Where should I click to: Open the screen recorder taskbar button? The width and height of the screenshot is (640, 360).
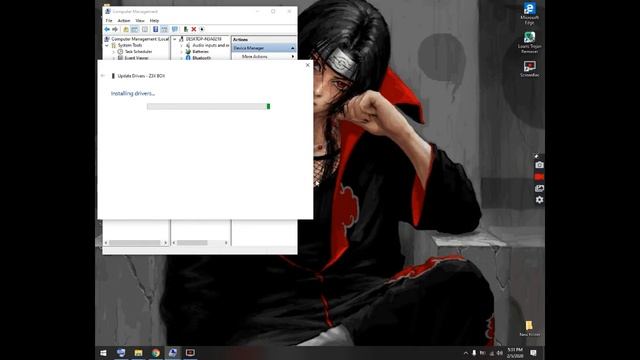190,353
